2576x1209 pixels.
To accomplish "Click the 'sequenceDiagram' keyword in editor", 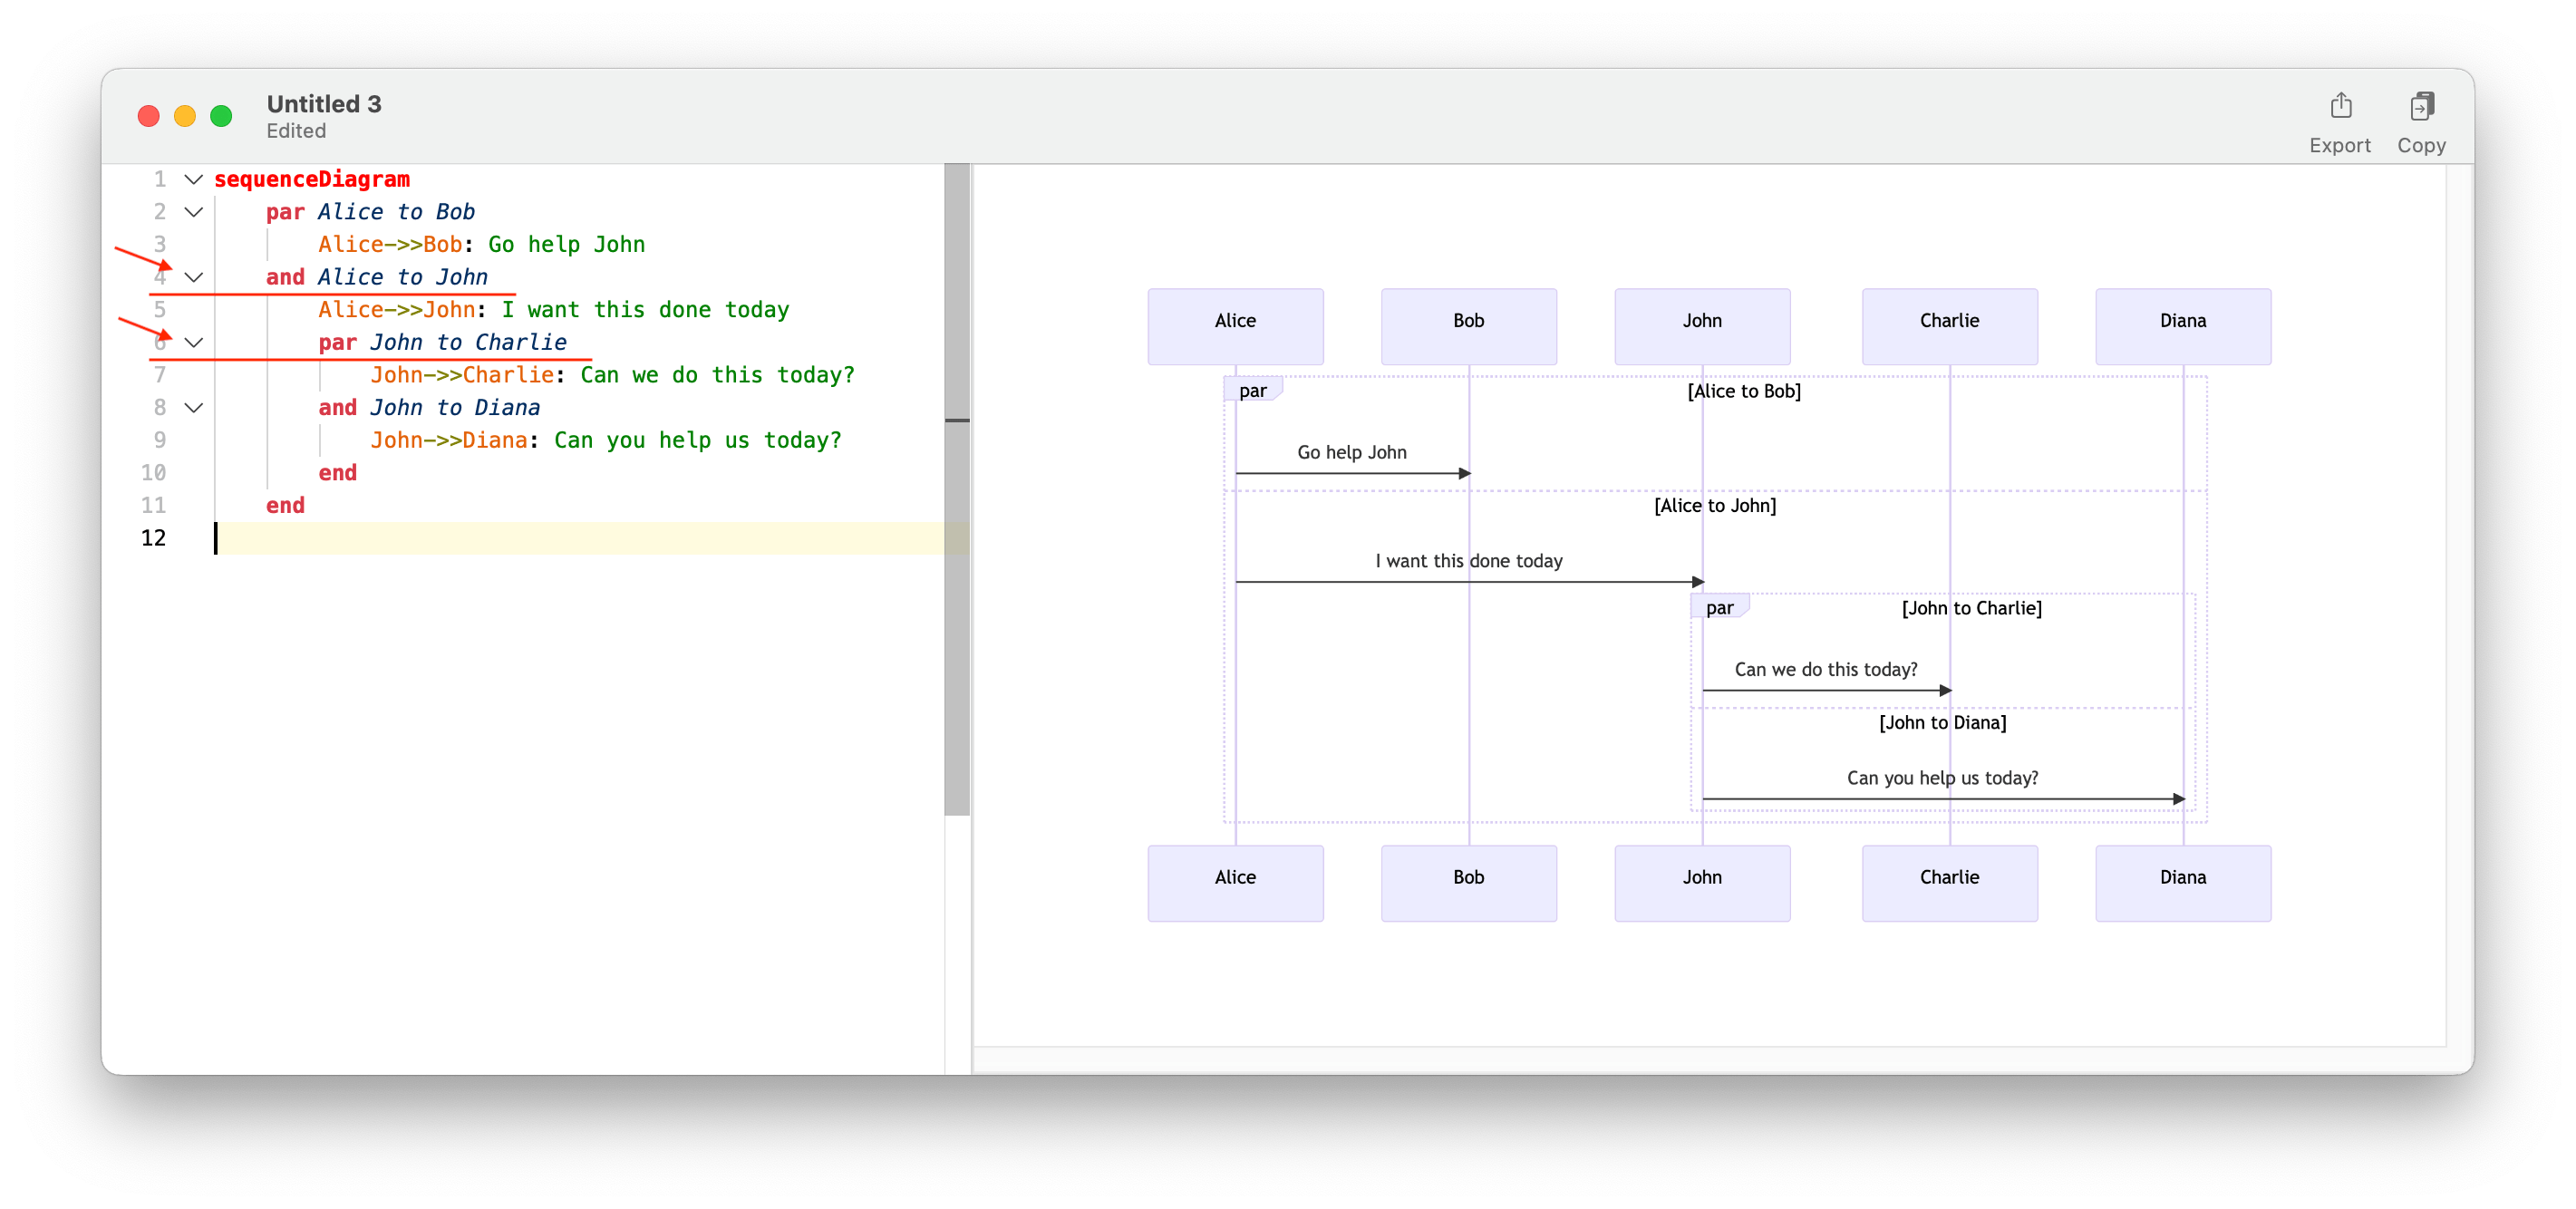I will [x=312, y=180].
